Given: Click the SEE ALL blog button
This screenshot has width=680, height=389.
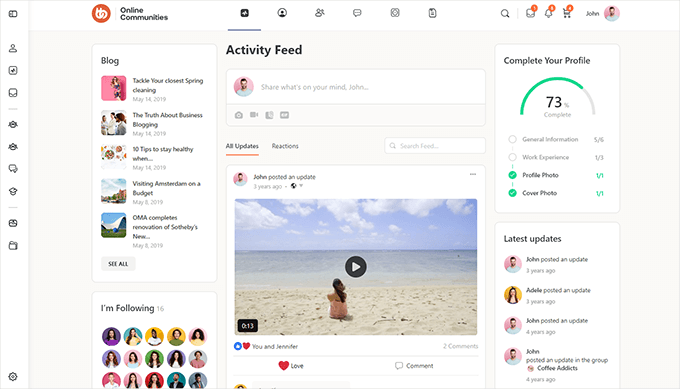Looking at the screenshot, I should [x=118, y=264].
